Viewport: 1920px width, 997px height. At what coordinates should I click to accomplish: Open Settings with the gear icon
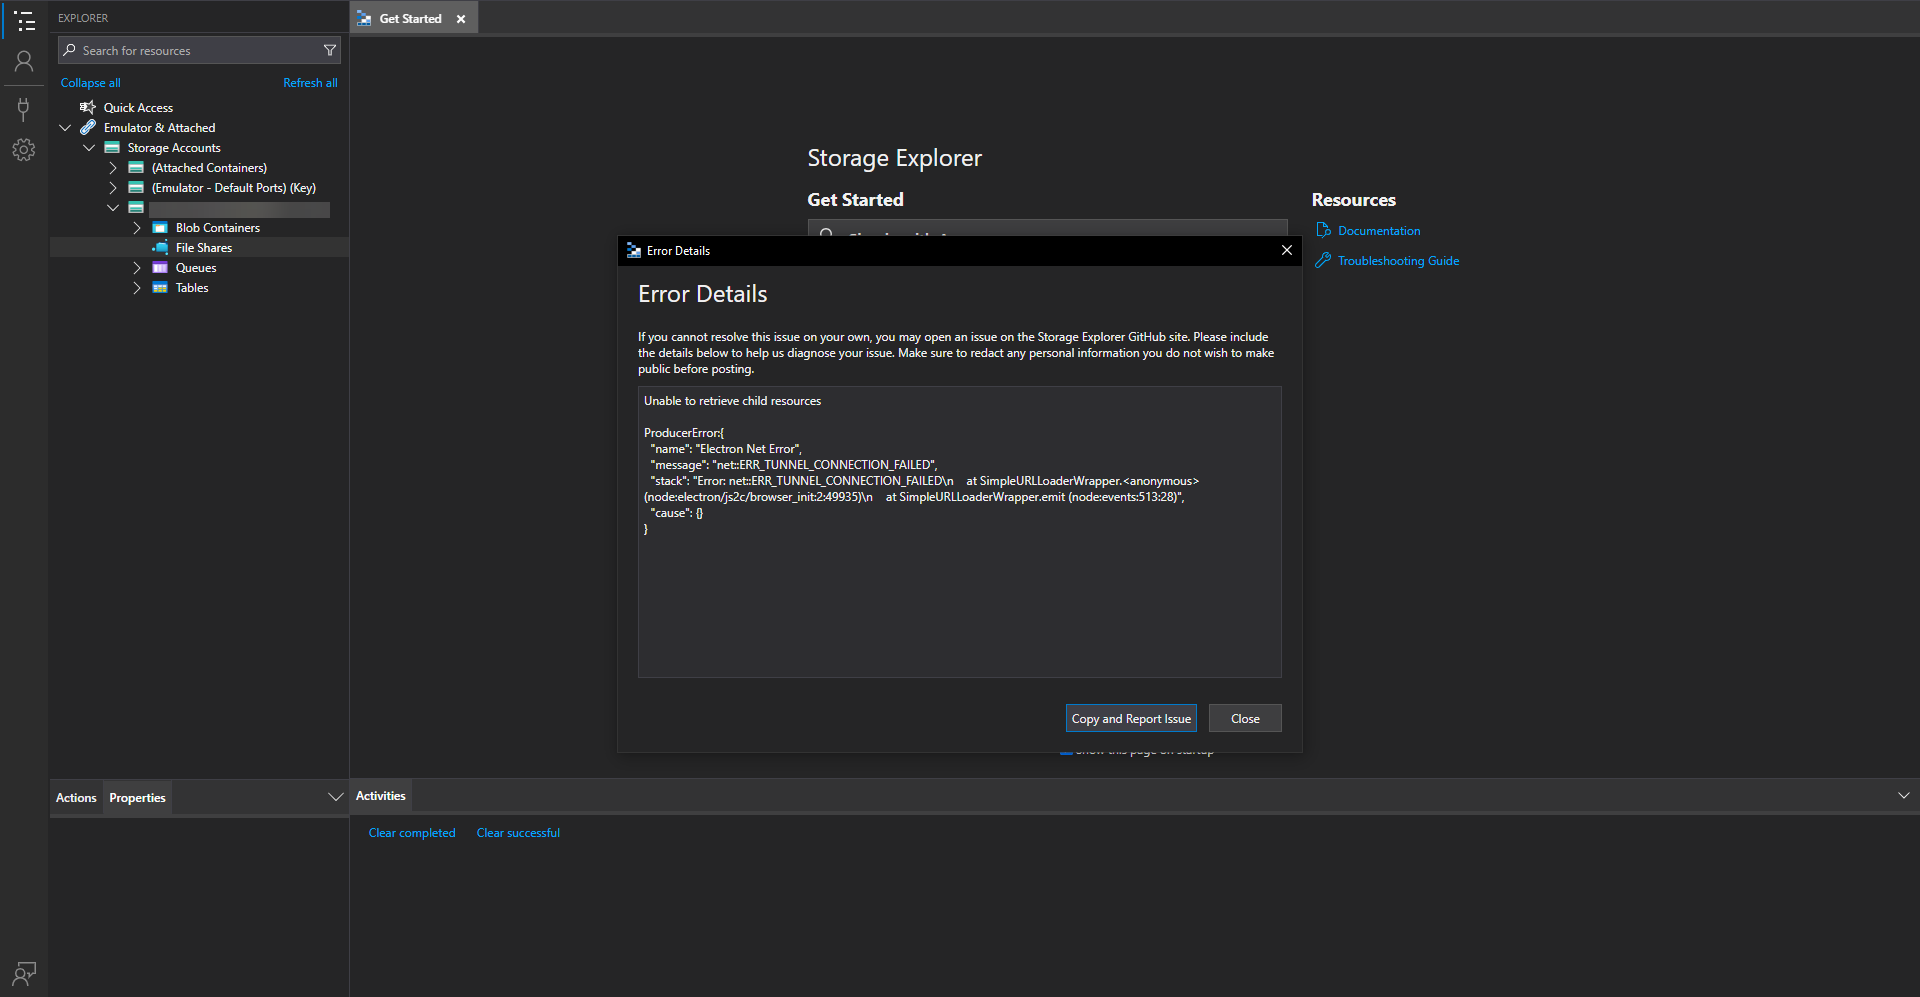[24, 149]
